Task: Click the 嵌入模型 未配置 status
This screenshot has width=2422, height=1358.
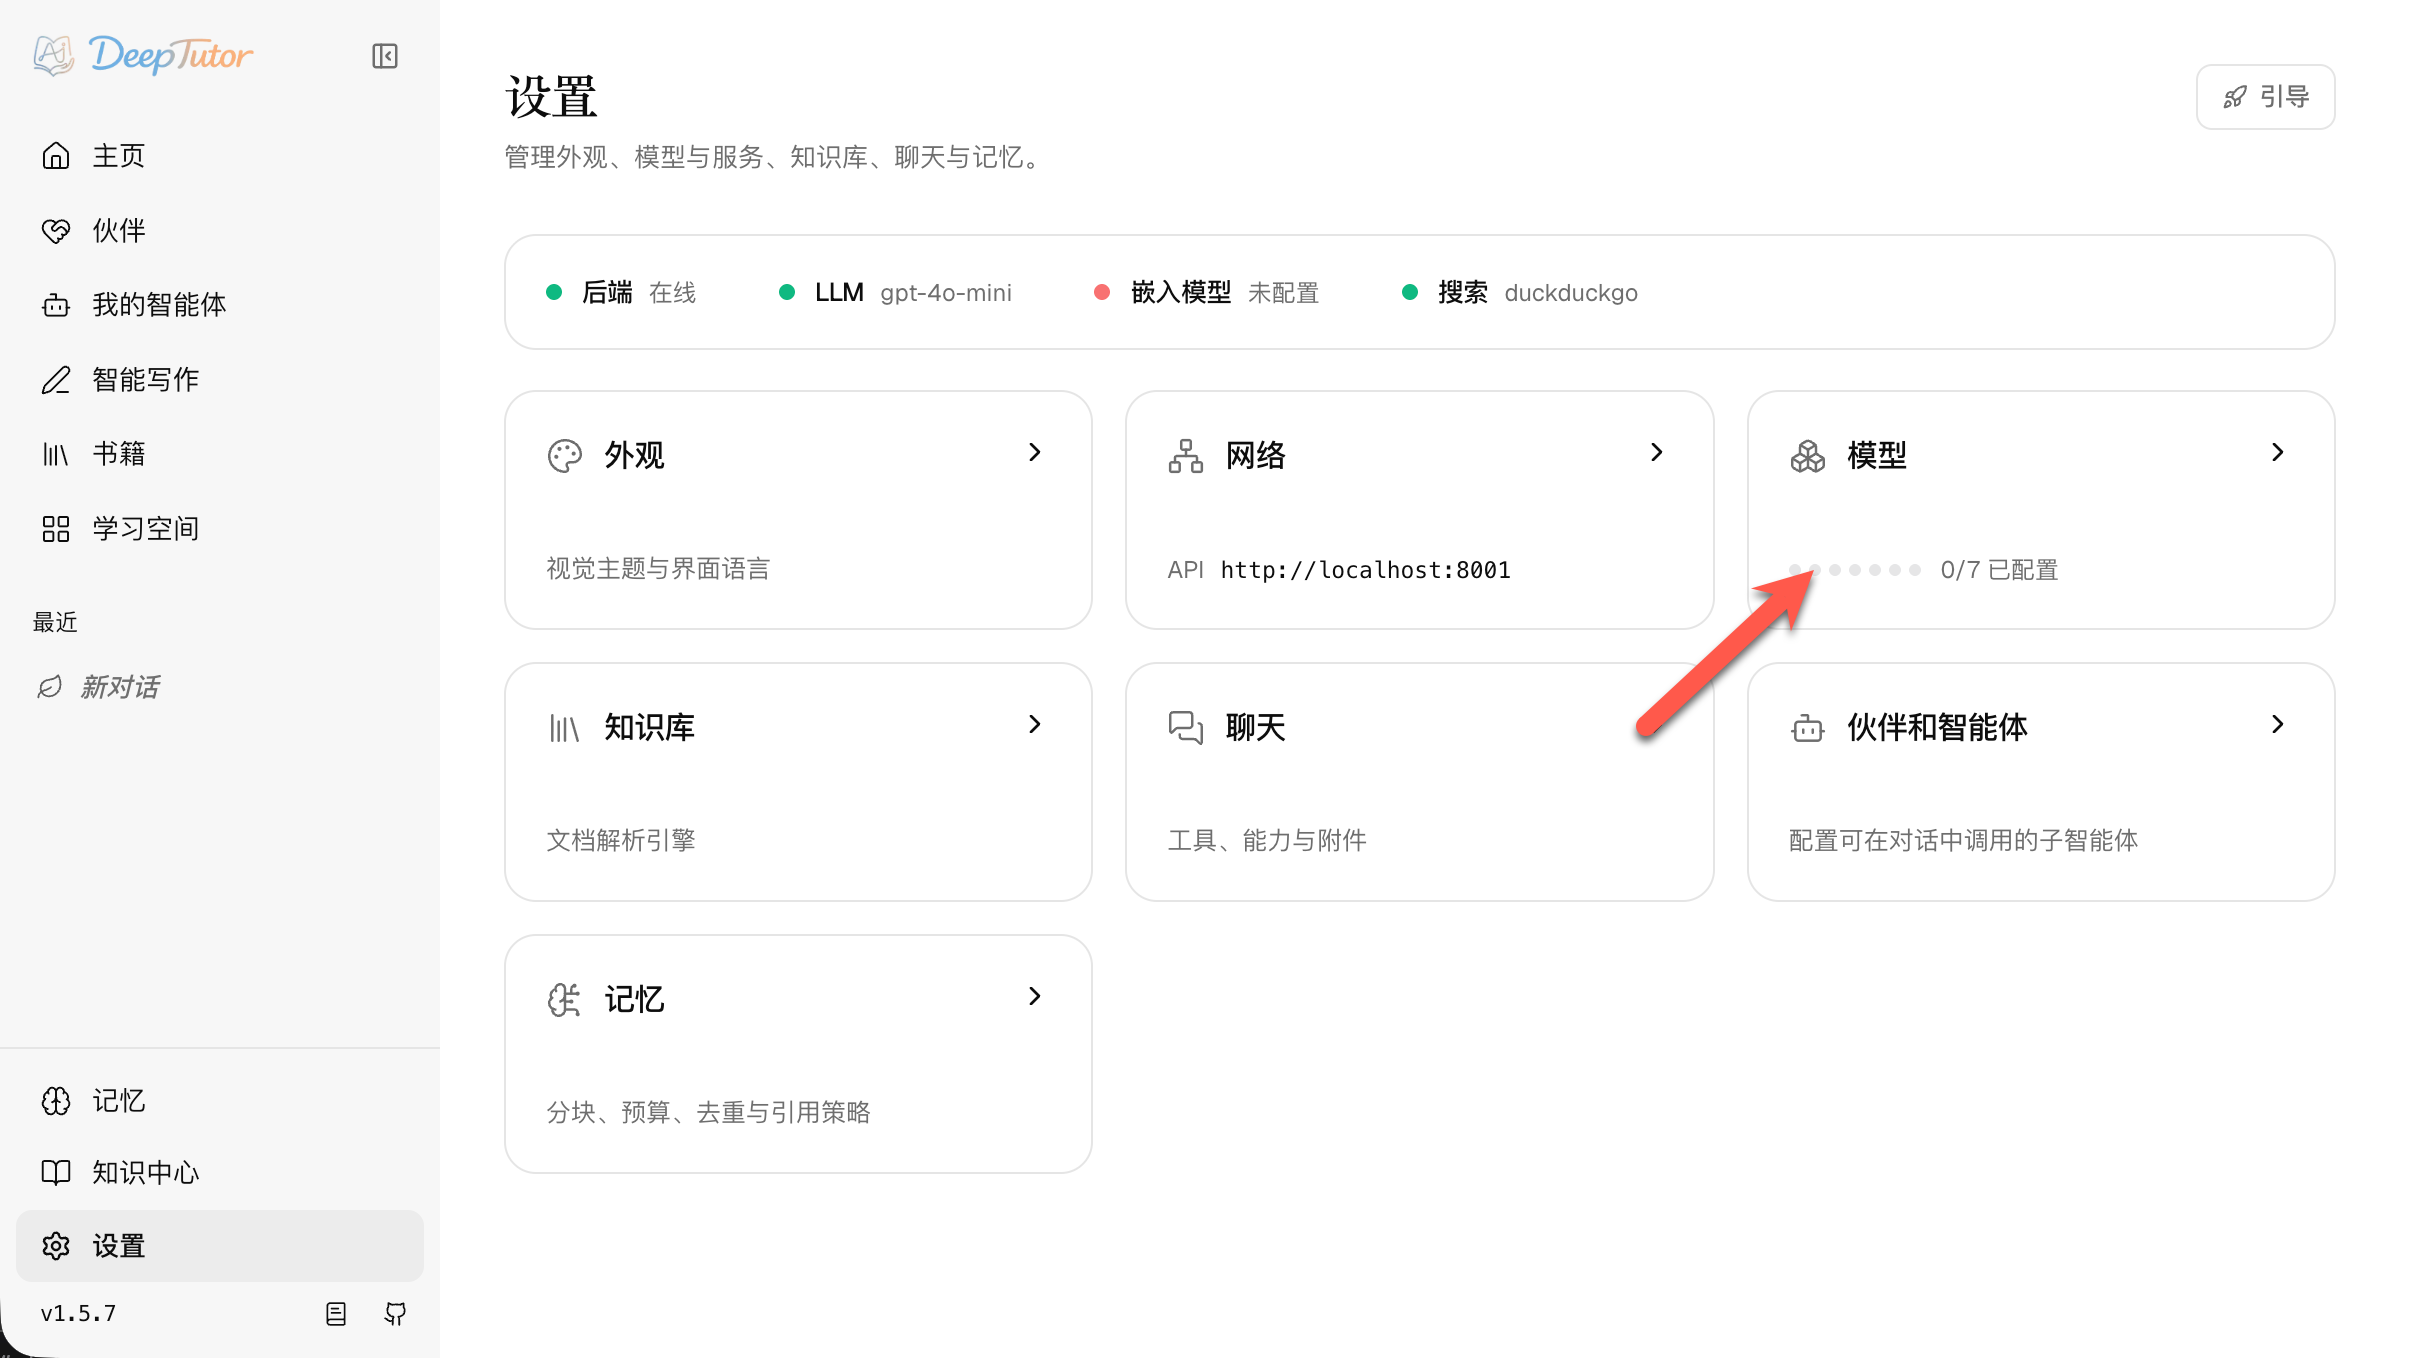Action: pyautogui.click(x=1207, y=293)
